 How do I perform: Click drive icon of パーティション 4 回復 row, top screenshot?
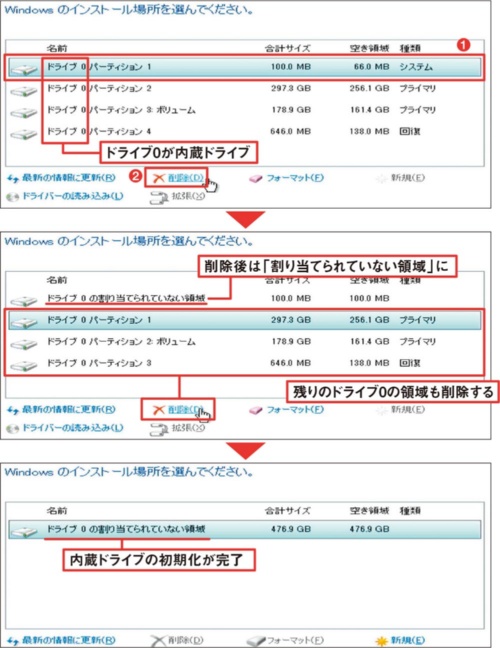pos(24,133)
